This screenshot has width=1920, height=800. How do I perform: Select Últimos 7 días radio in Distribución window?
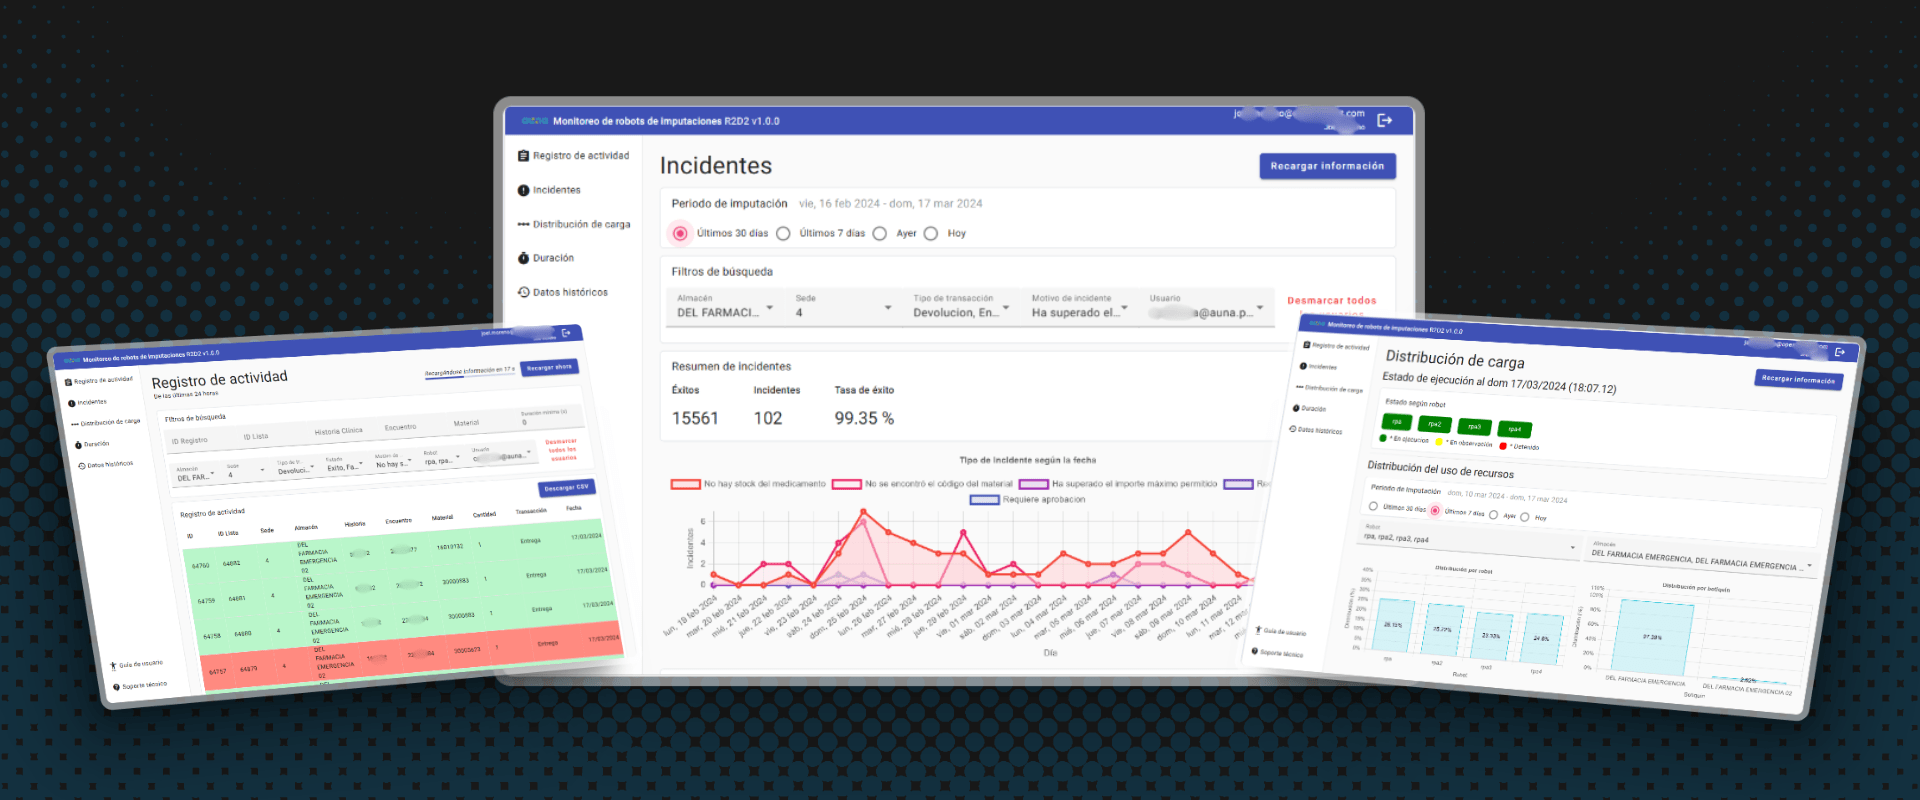[1435, 510]
